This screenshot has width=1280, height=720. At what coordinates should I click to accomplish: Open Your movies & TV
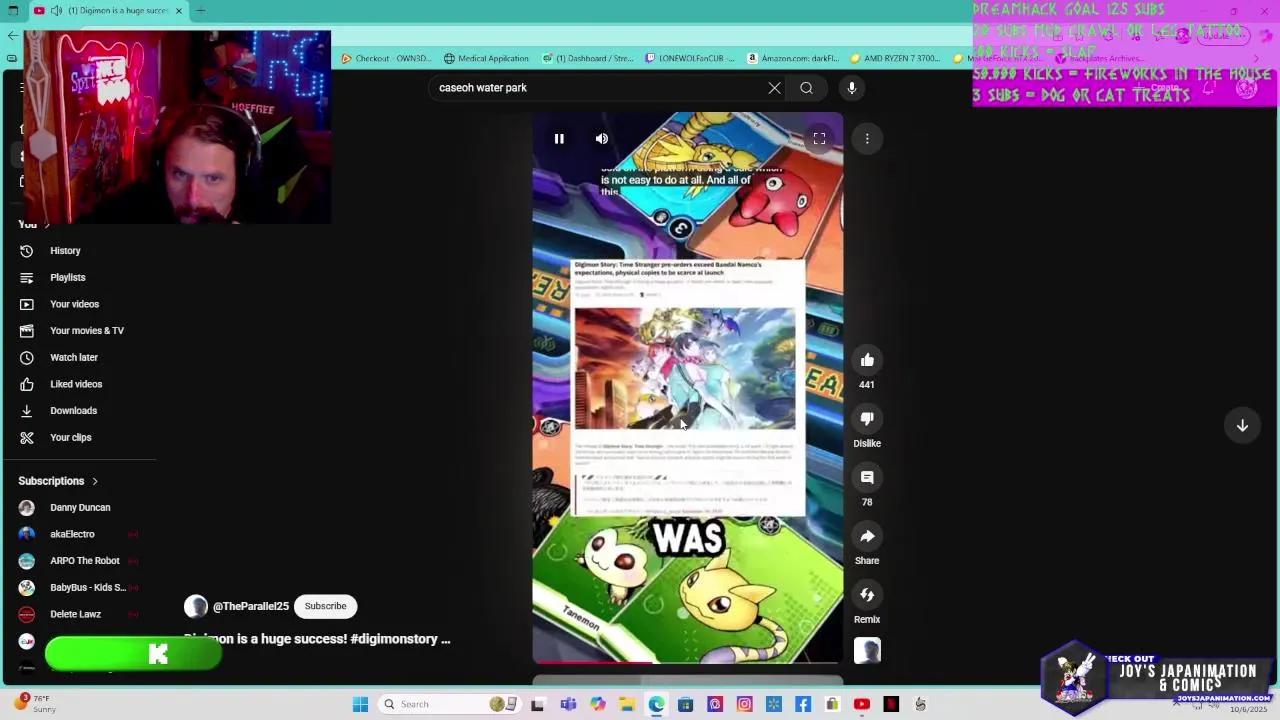[87, 331]
